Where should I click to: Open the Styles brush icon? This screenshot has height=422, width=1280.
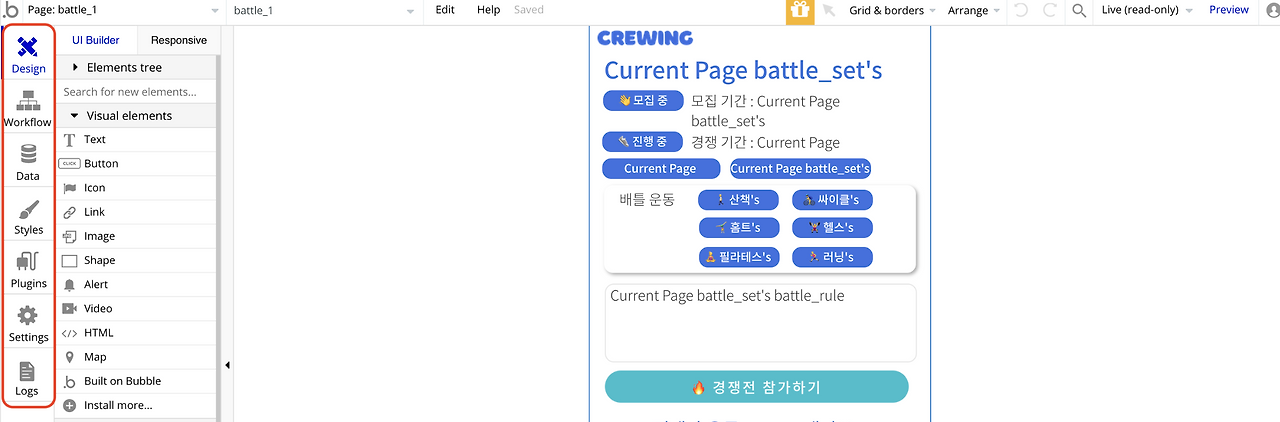click(x=28, y=209)
